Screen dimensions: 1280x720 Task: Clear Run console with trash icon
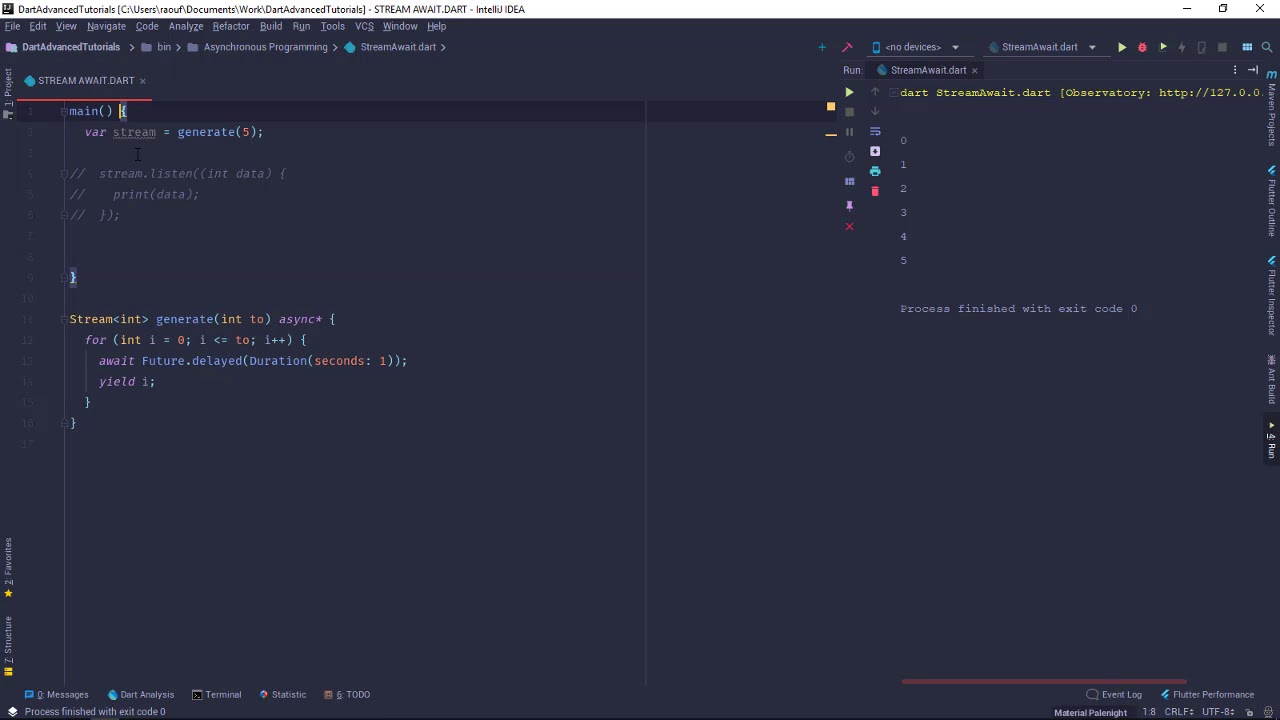(875, 191)
